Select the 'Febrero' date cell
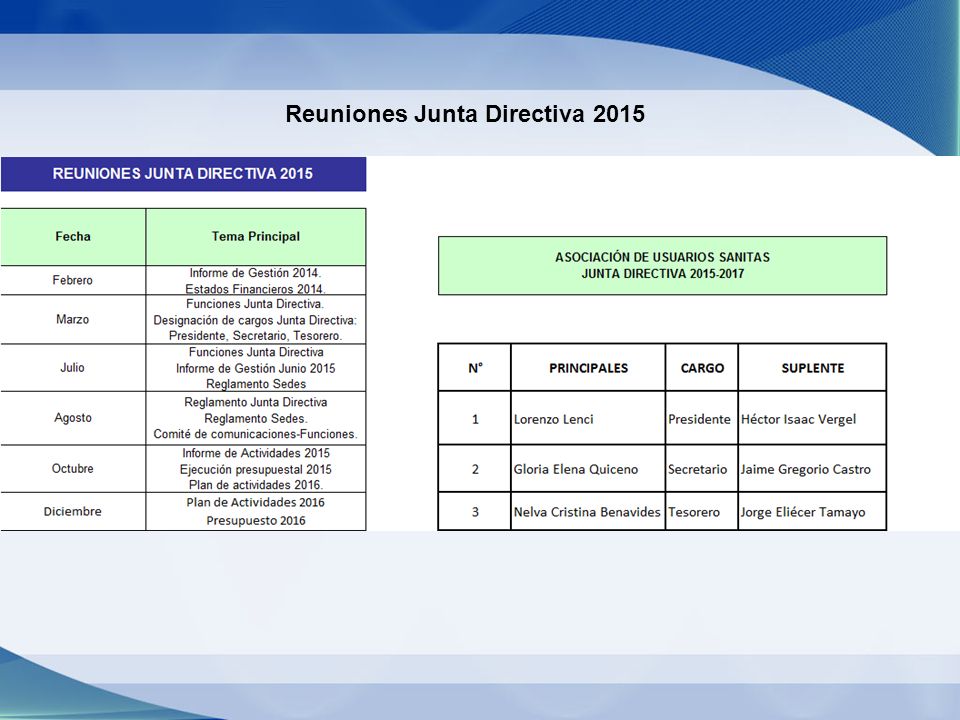This screenshot has width=960, height=720. tap(73, 280)
